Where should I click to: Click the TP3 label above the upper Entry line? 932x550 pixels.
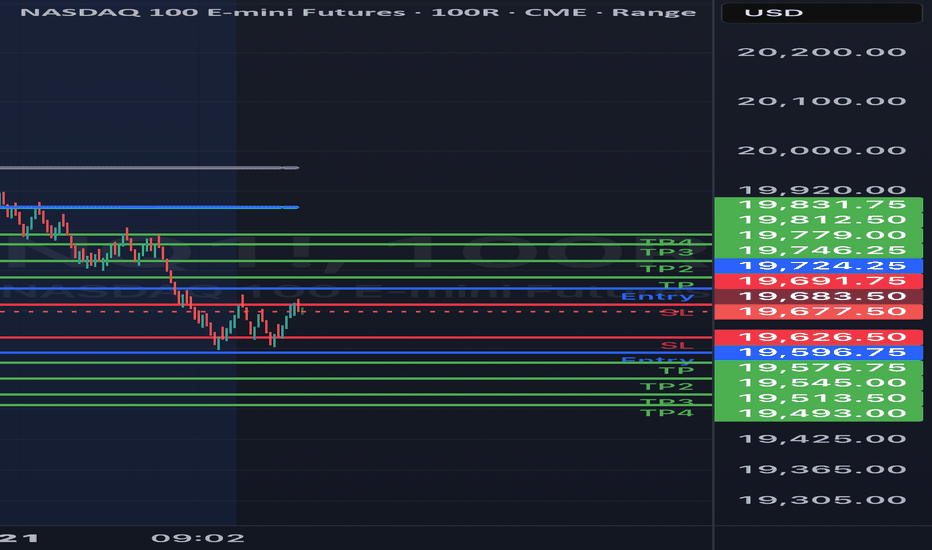point(669,252)
